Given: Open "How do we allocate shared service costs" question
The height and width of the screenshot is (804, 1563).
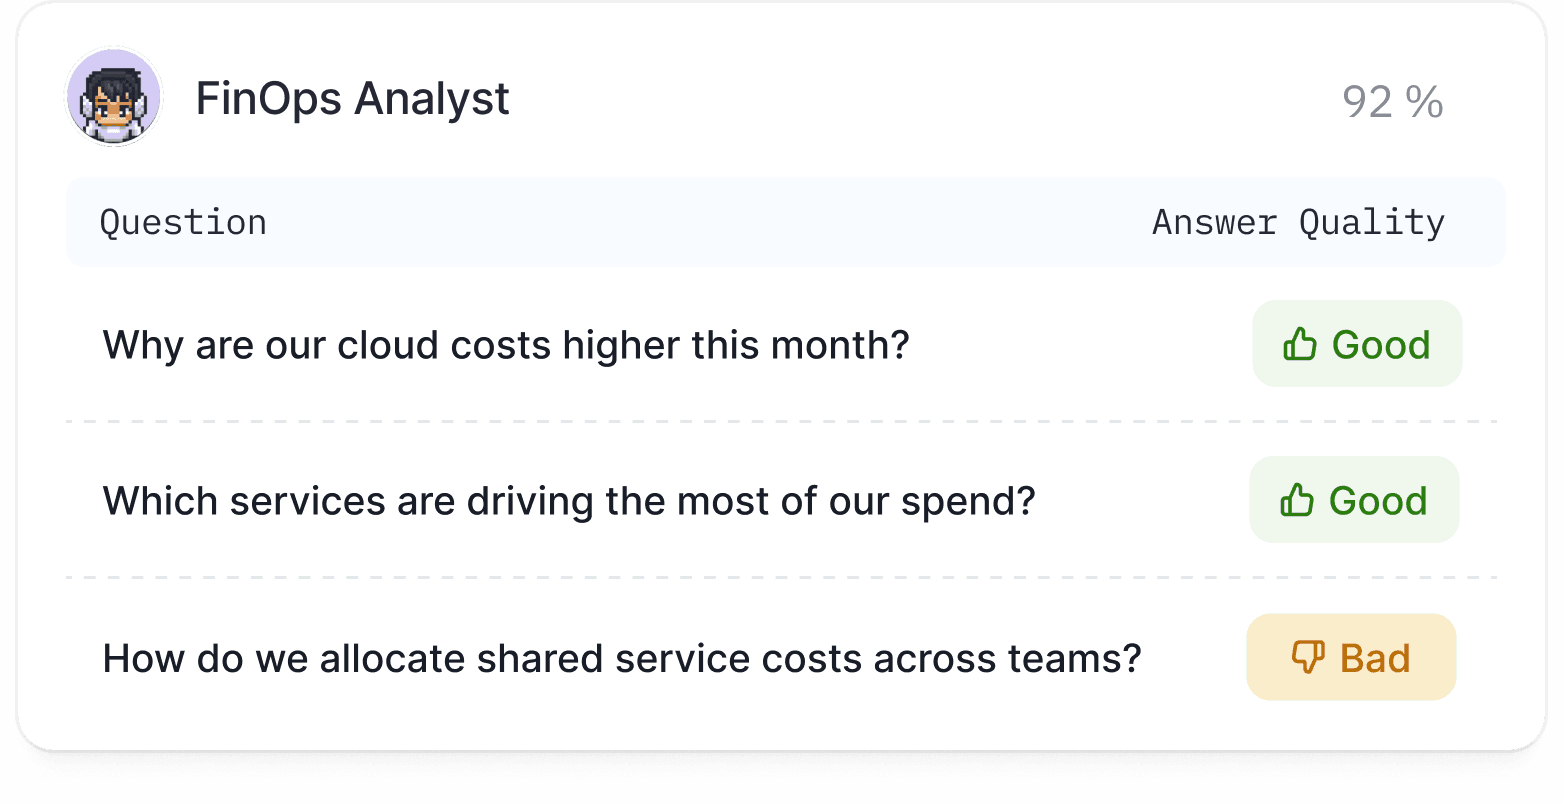Looking at the screenshot, I should tap(621, 659).
